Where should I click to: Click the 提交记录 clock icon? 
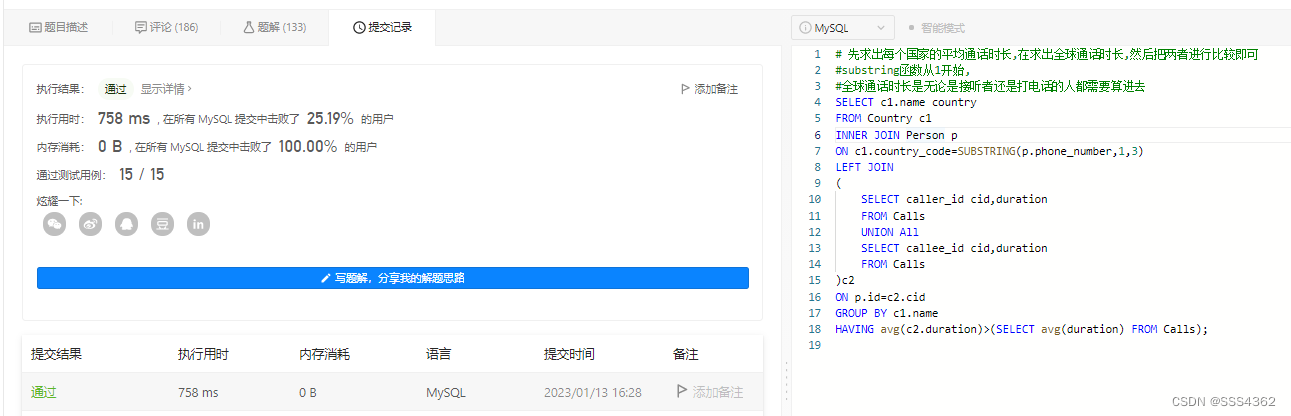(x=359, y=28)
